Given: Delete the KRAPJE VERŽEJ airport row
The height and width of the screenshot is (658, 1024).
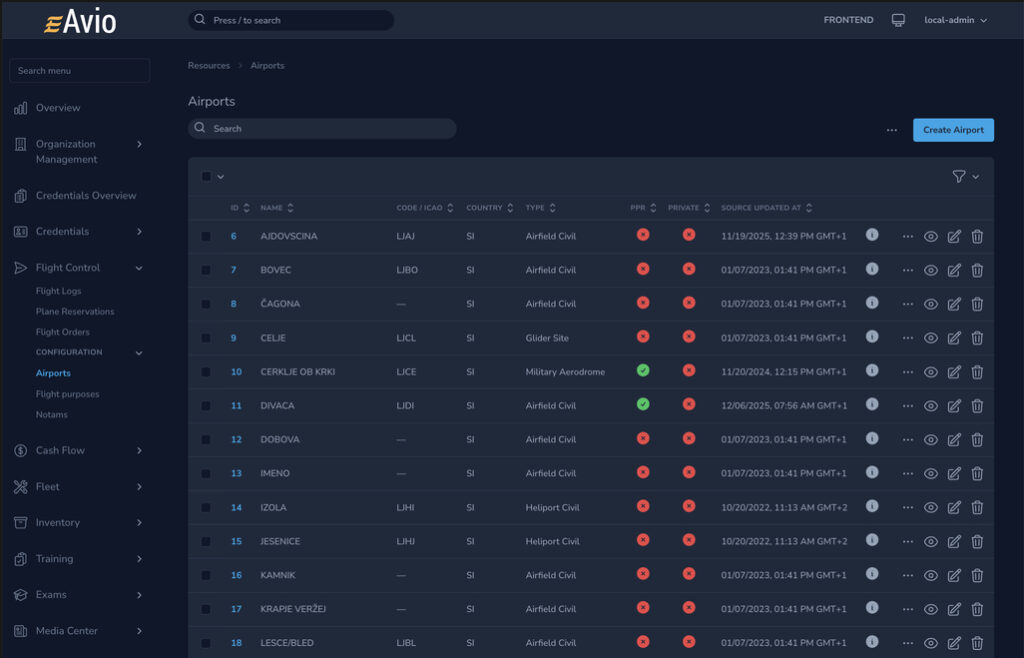Looking at the screenshot, I should [x=977, y=610].
